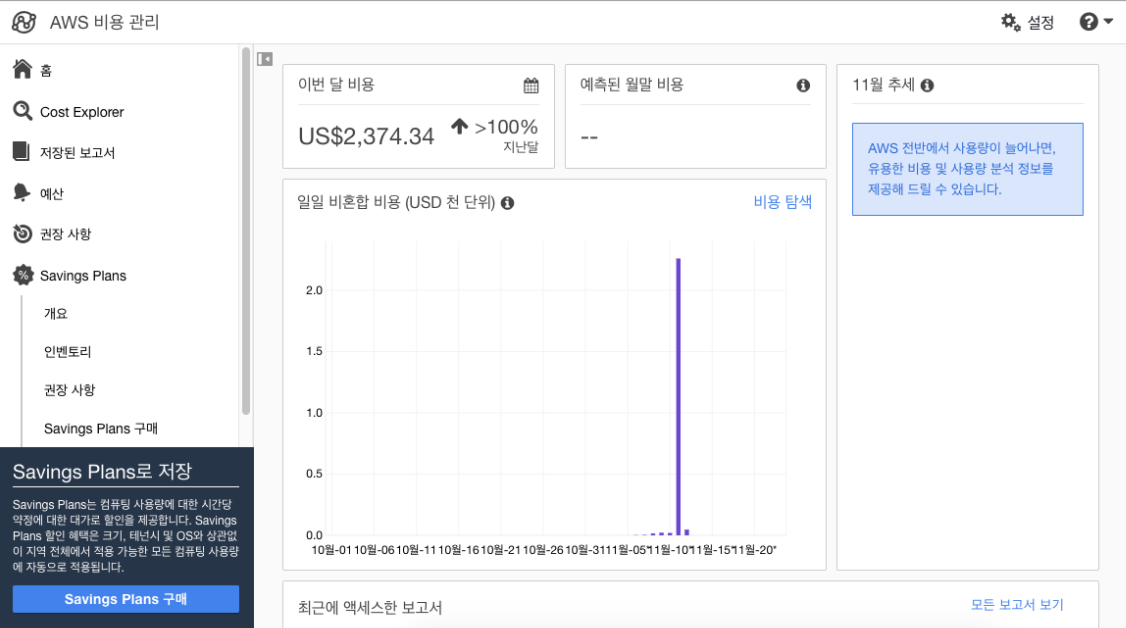The width and height of the screenshot is (1126, 628).
Task: Click the recommendations (권장 사항) target icon
Action: point(22,233)
